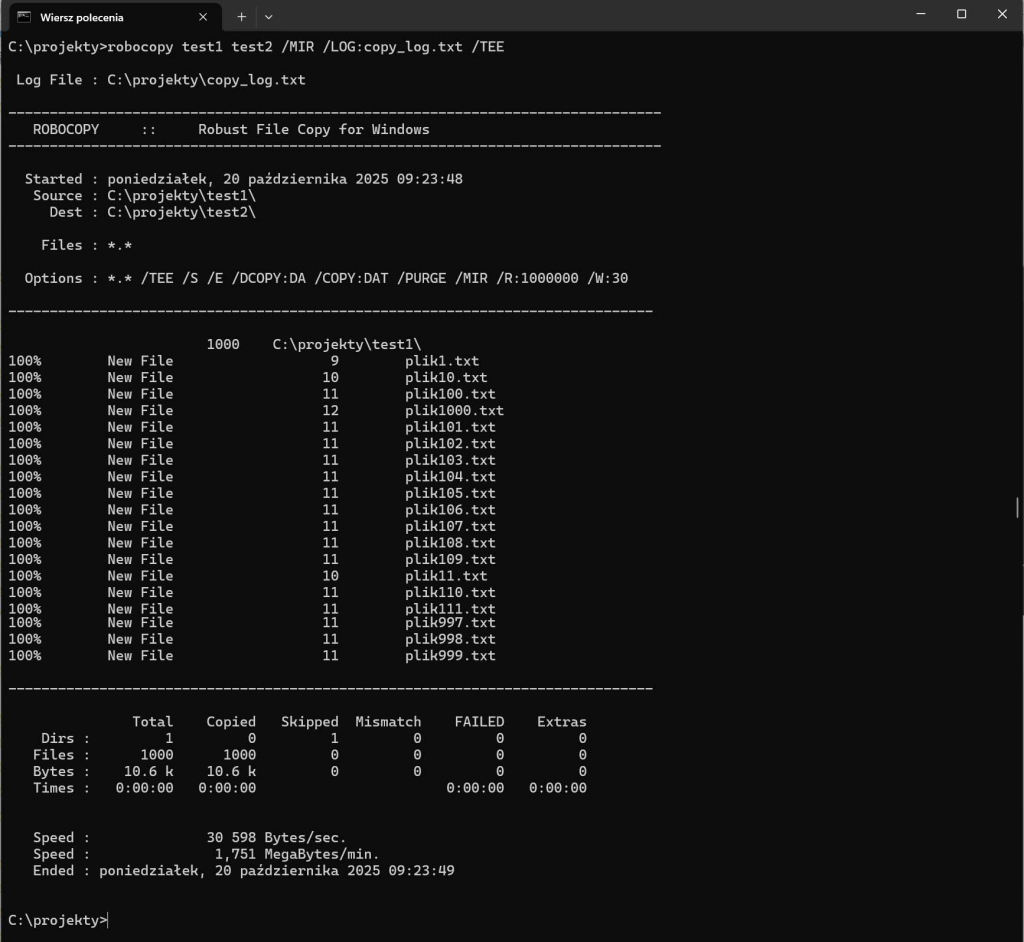The height and width of the screenshot is (942, 1024).
Task: Select the Wiersz polecenia tab
Action: (110, 16)
